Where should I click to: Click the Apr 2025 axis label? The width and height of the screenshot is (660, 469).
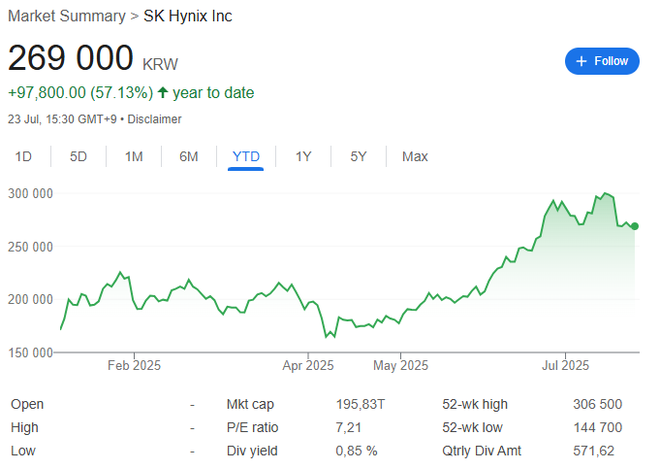(308, 365)
